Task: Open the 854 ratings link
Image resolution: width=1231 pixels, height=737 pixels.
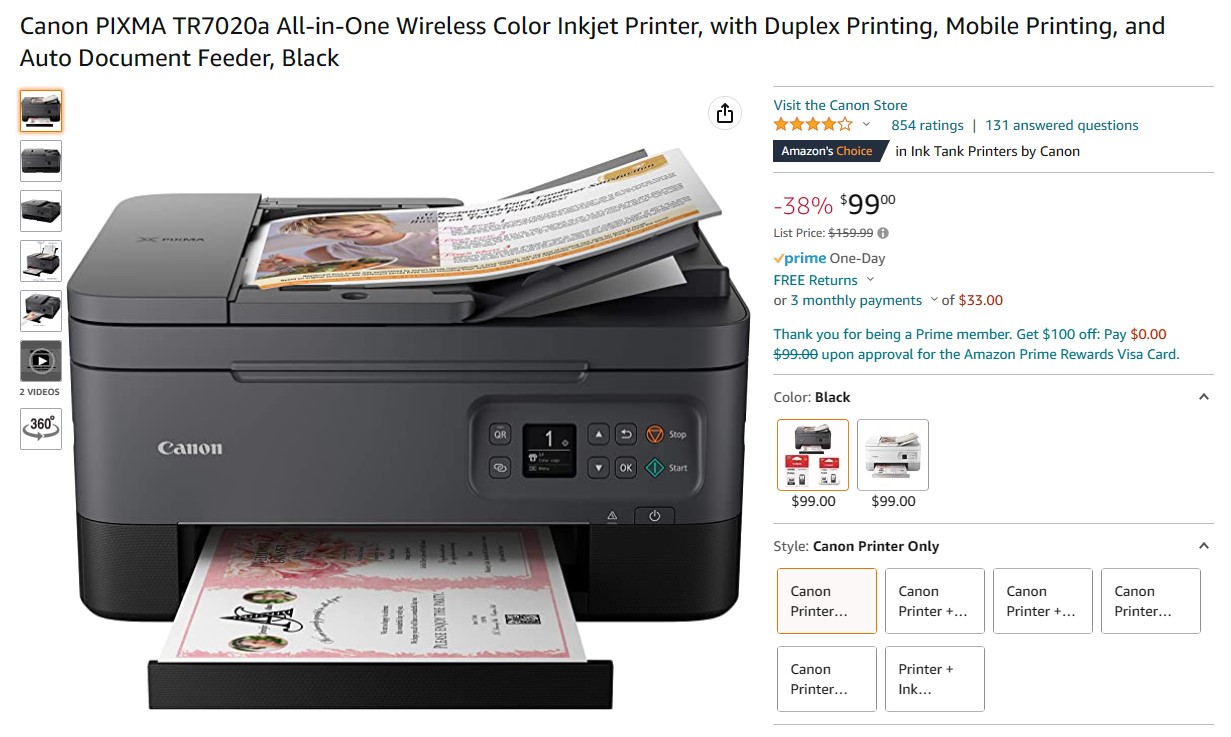Action: [x=927, y=125]
